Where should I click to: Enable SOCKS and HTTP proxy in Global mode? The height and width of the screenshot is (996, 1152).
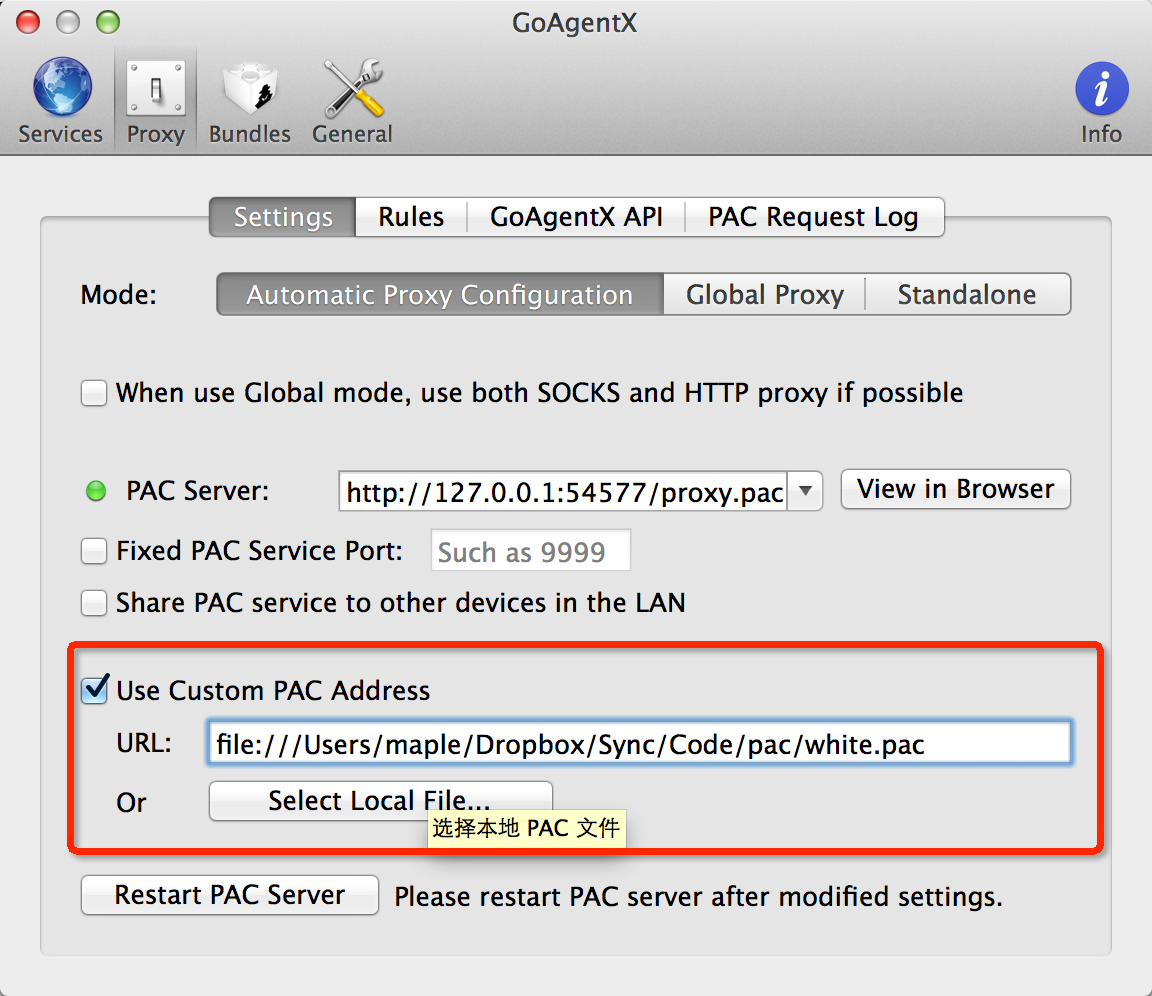94,393
